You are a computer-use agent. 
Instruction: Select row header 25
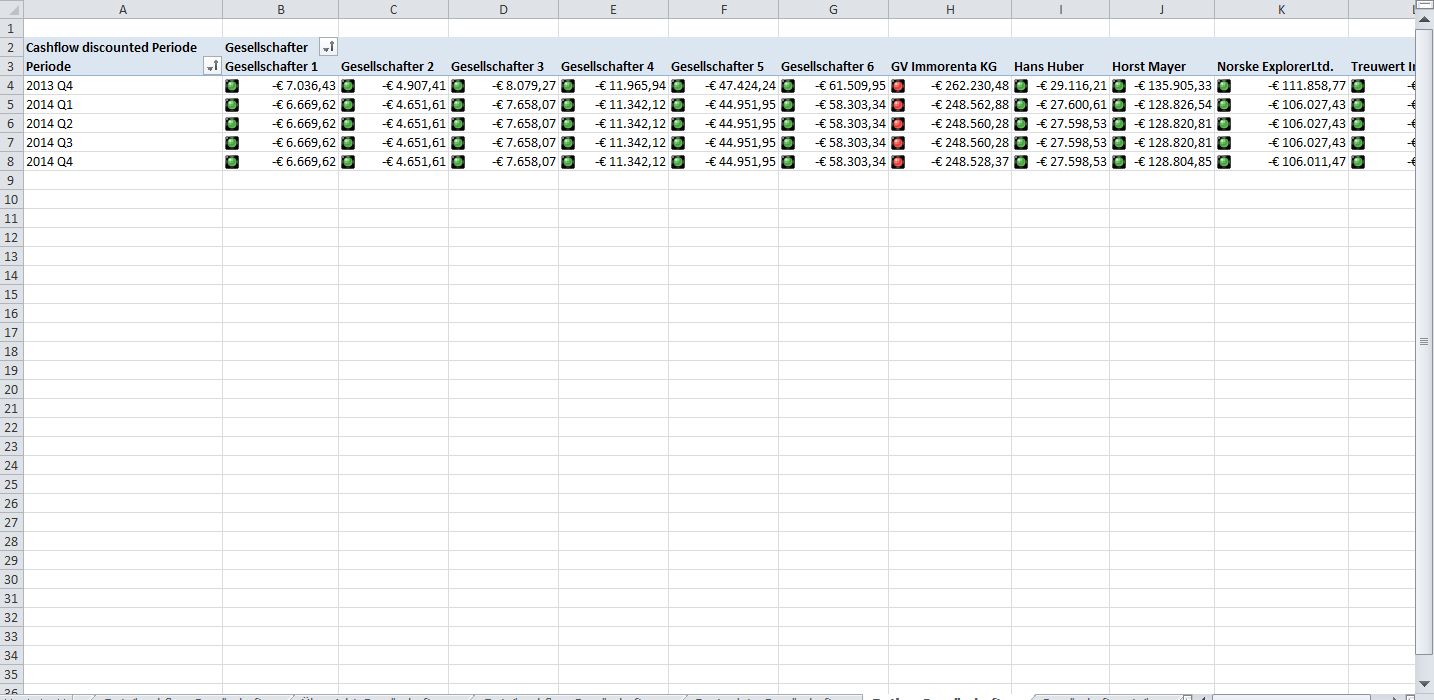[x=11, y=485]
